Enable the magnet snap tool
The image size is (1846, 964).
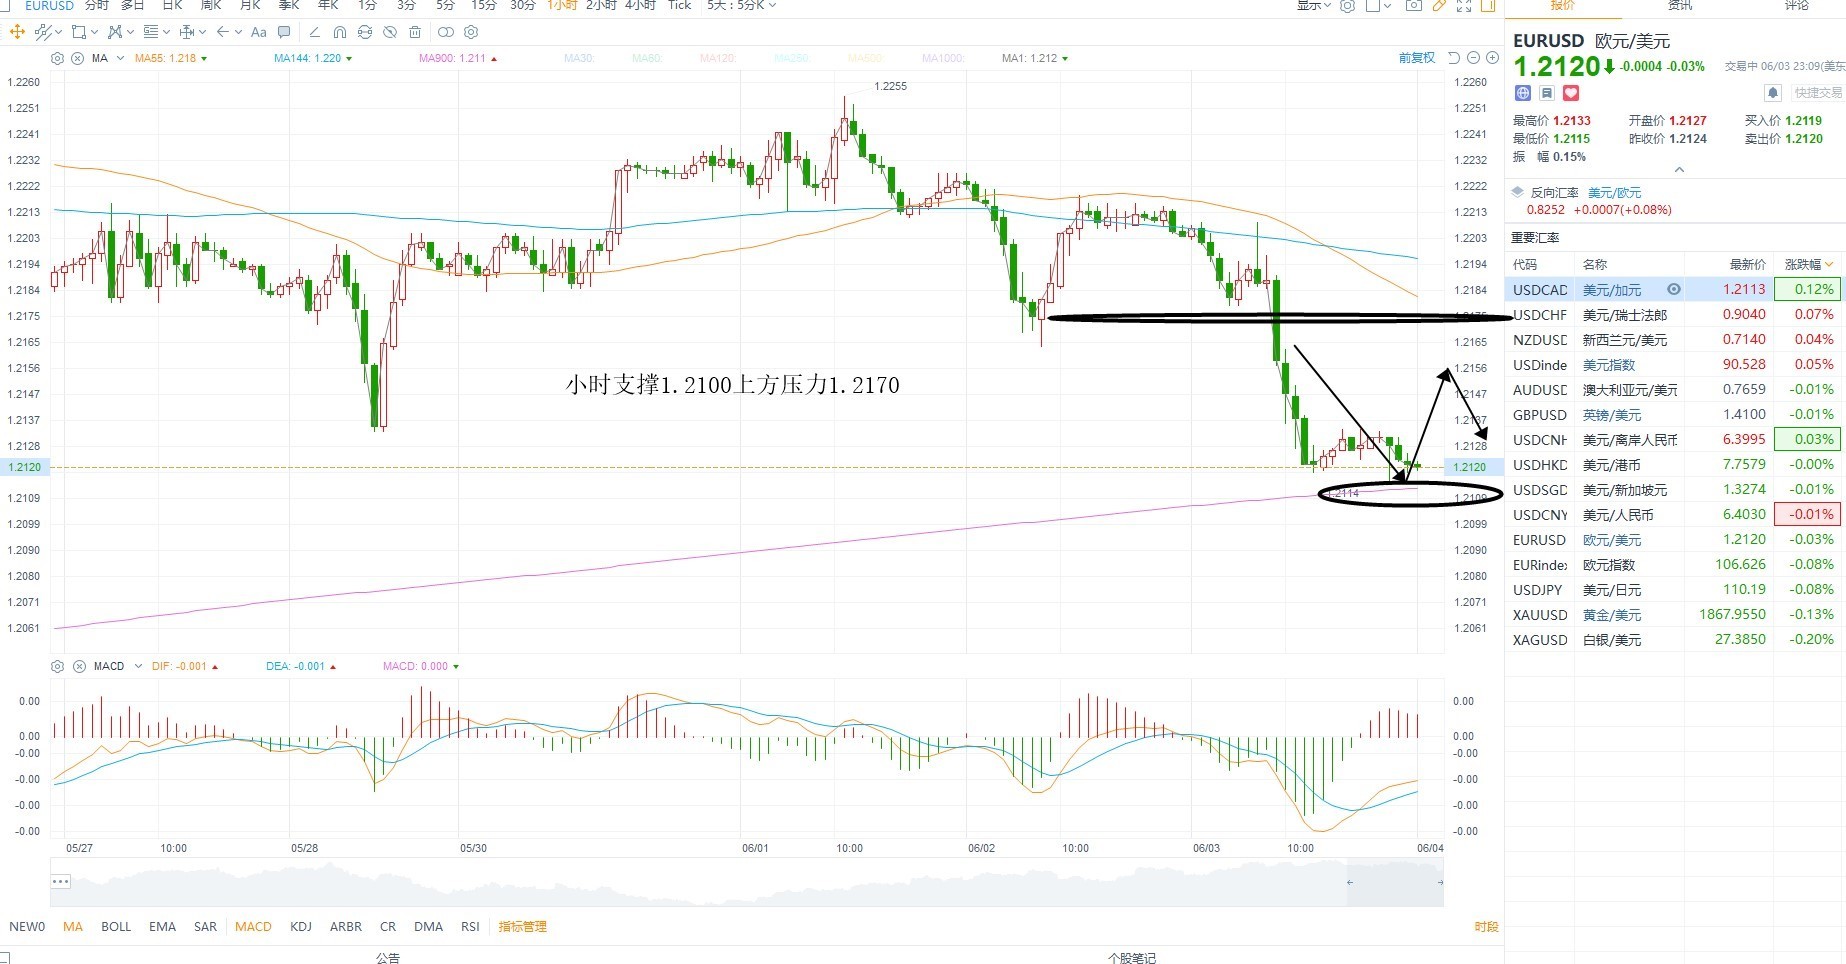339,32
